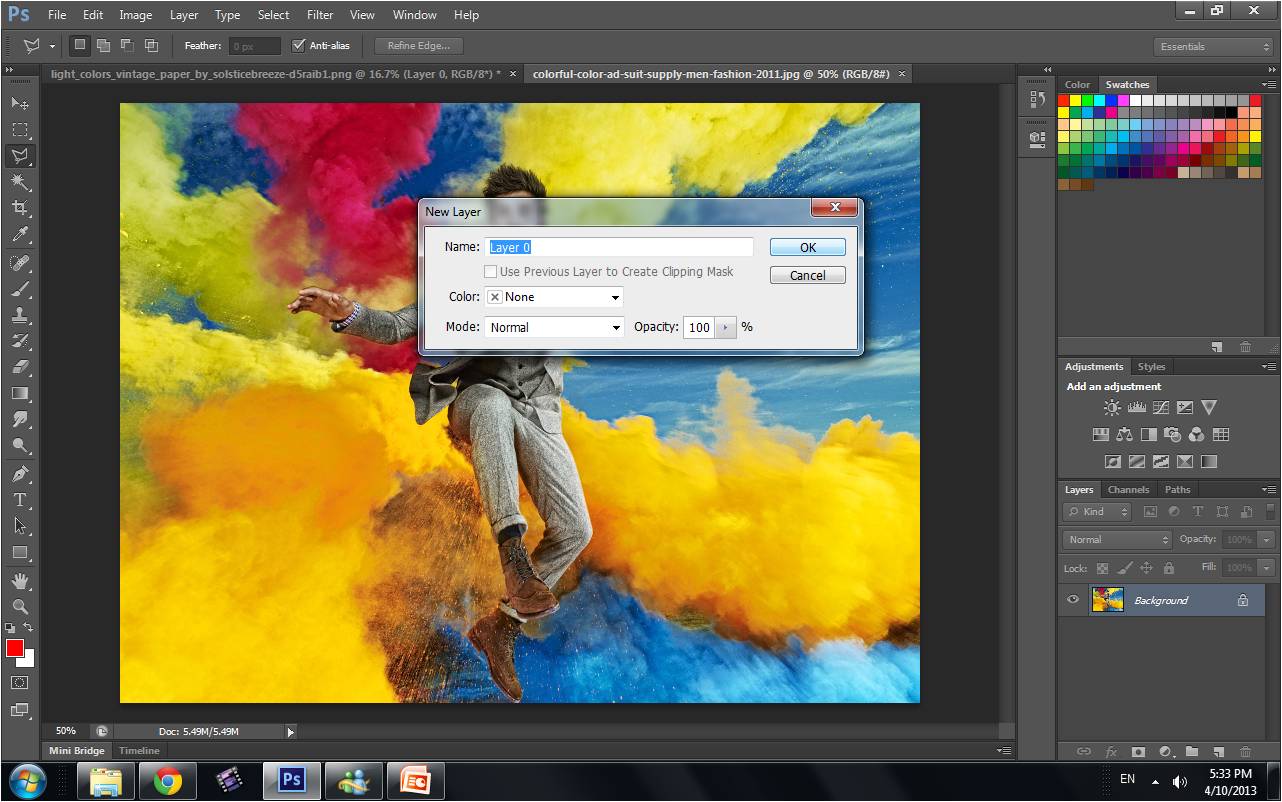
Task: Expand the Essentials workspace dropdown
Action: click(1214, 47)
